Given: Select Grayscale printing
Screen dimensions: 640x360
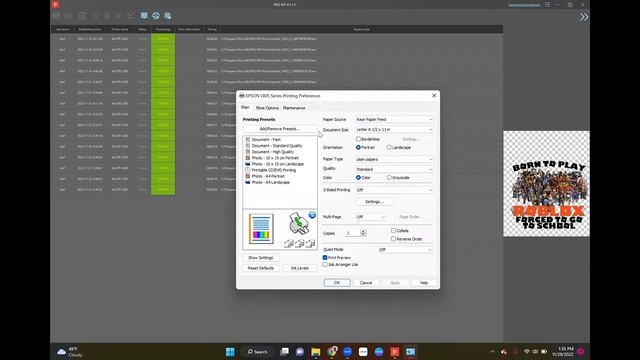Looking at the screenshot, I should (389, 178).
